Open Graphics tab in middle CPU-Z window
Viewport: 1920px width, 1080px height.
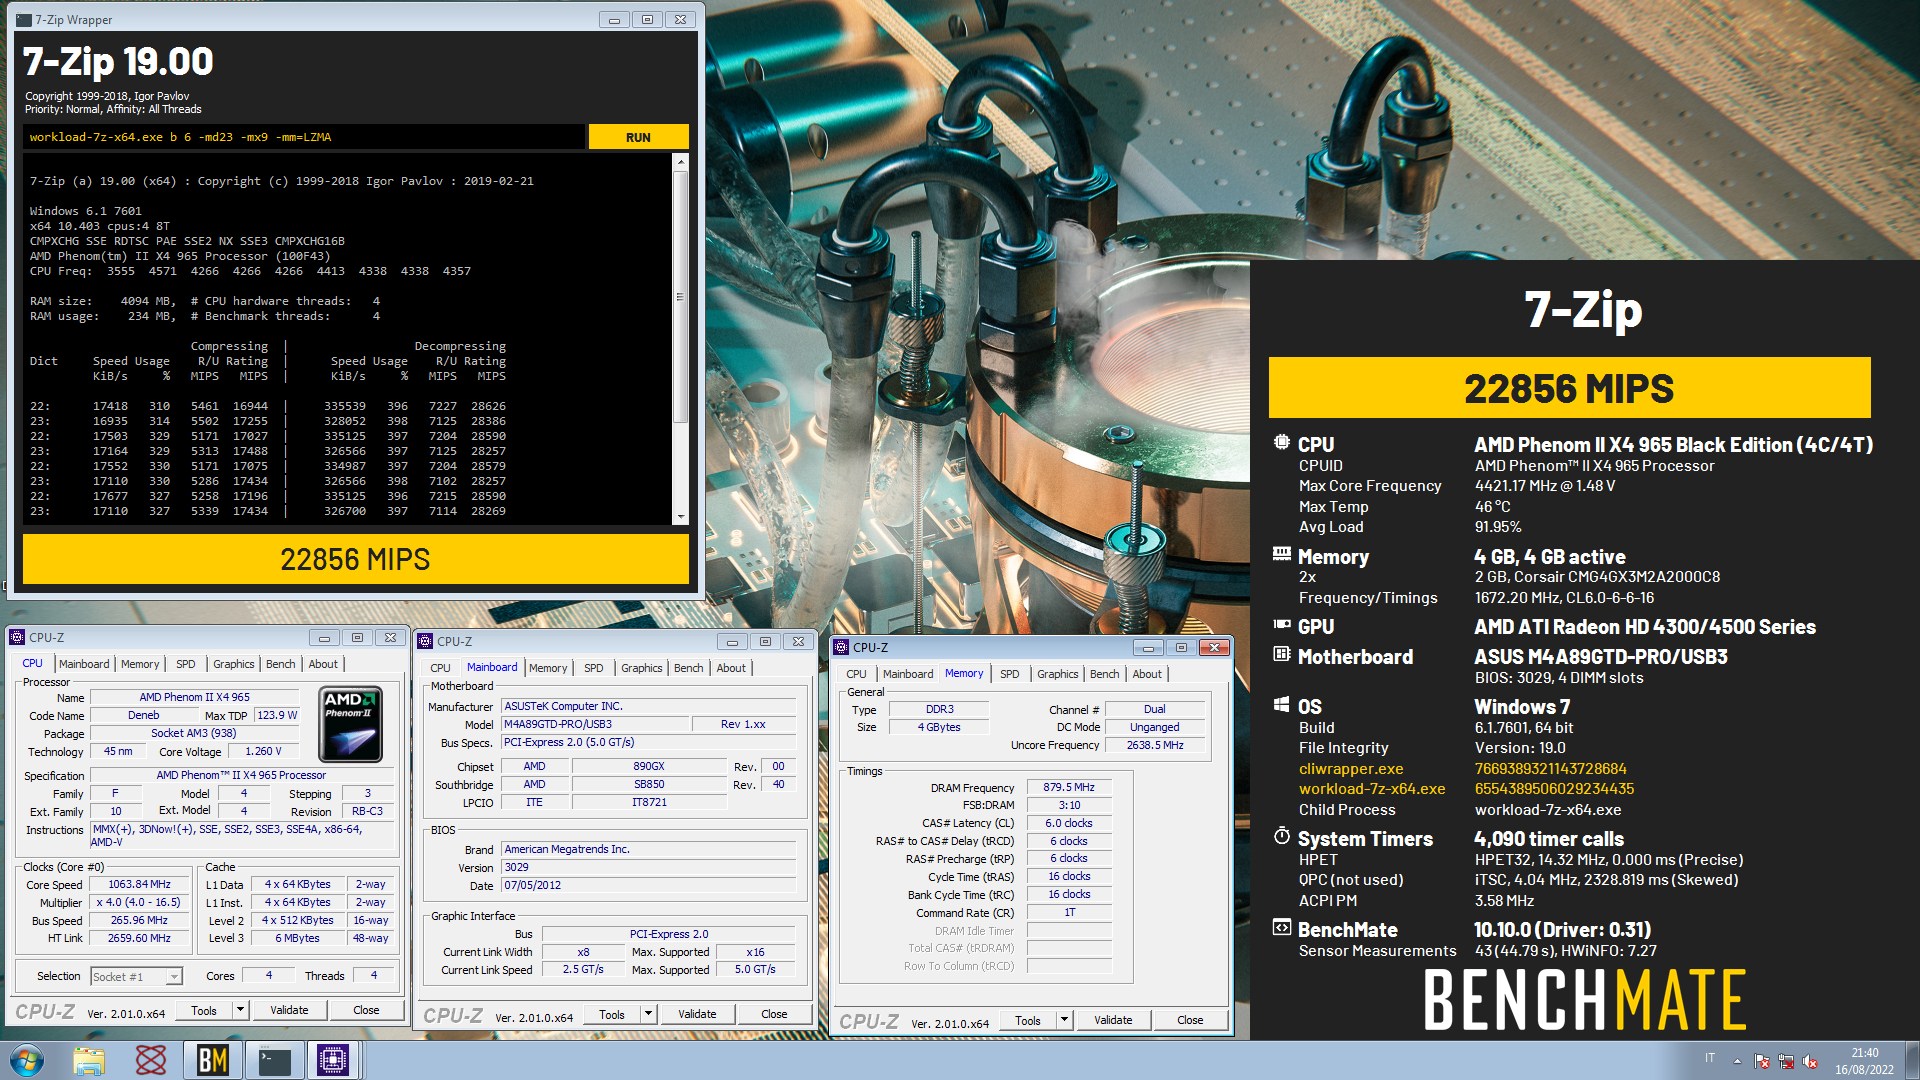click(x=641, y=668)
